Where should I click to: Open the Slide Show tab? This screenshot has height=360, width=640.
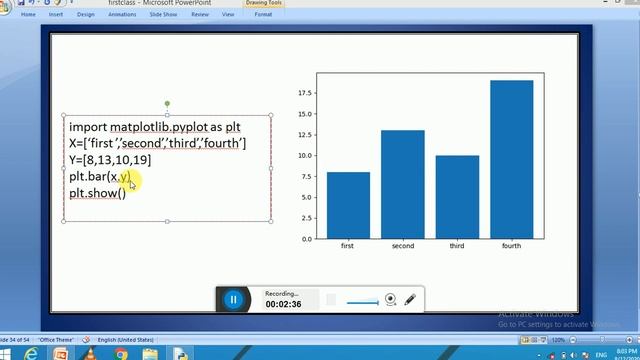(163, 14)
